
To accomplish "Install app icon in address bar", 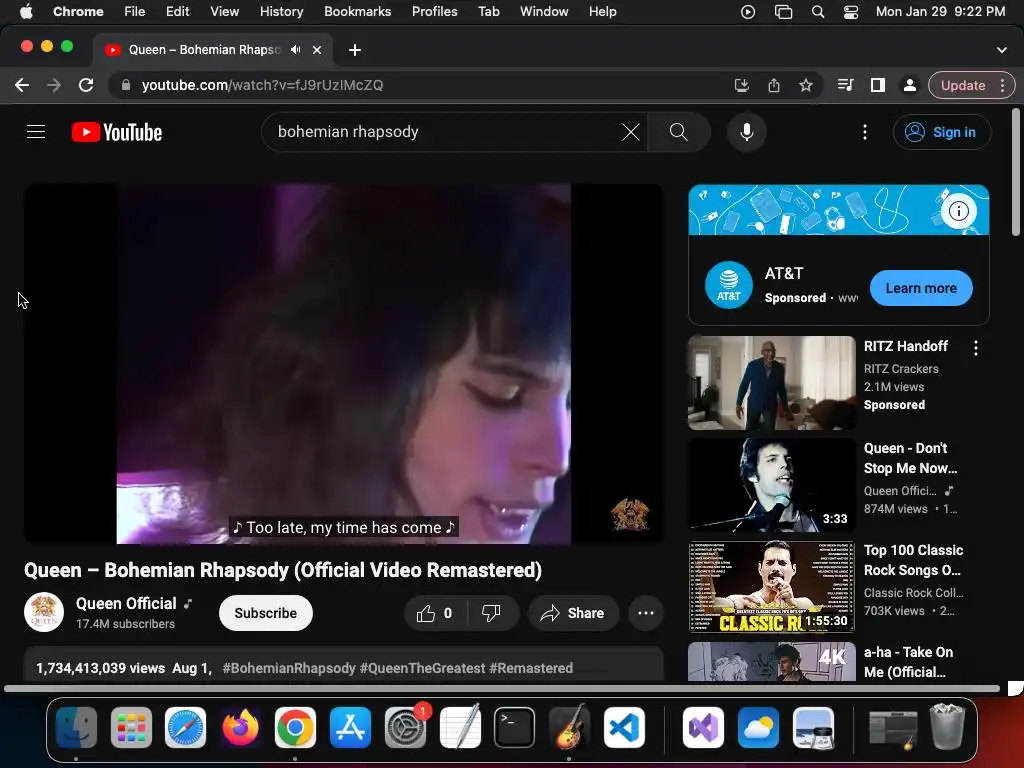I will tap(742, 85).
